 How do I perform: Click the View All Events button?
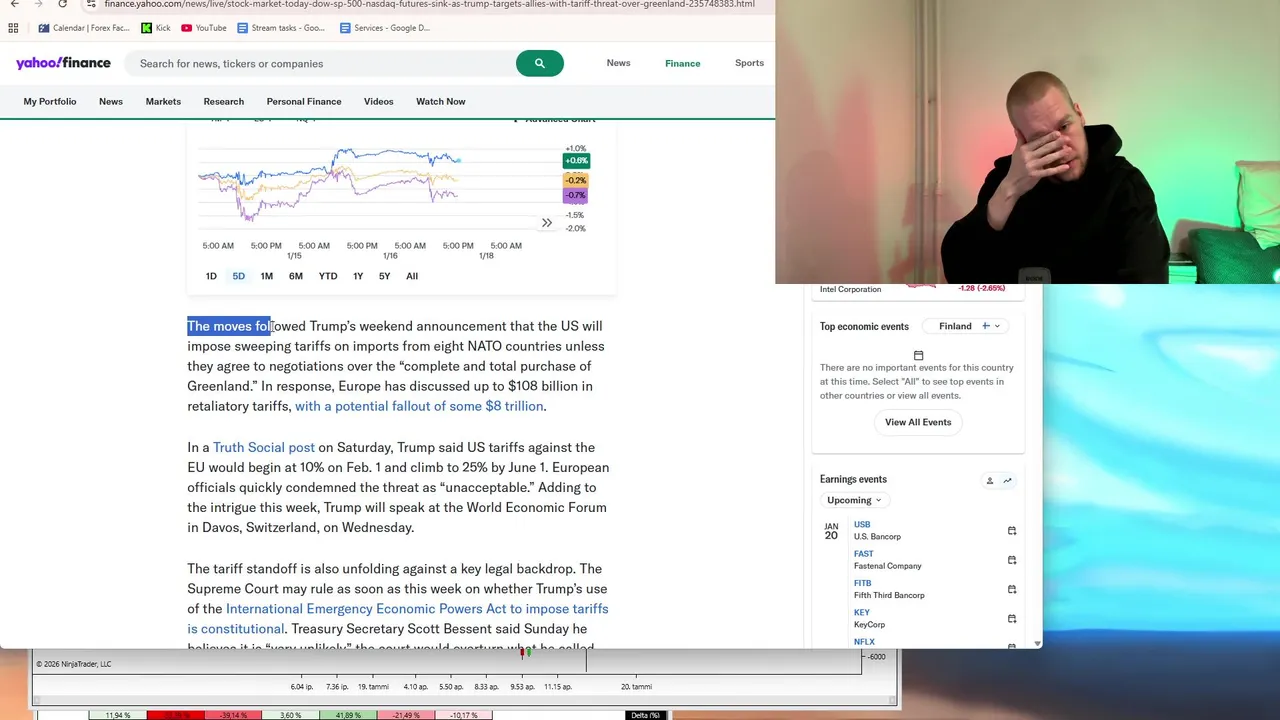(918, 422)
